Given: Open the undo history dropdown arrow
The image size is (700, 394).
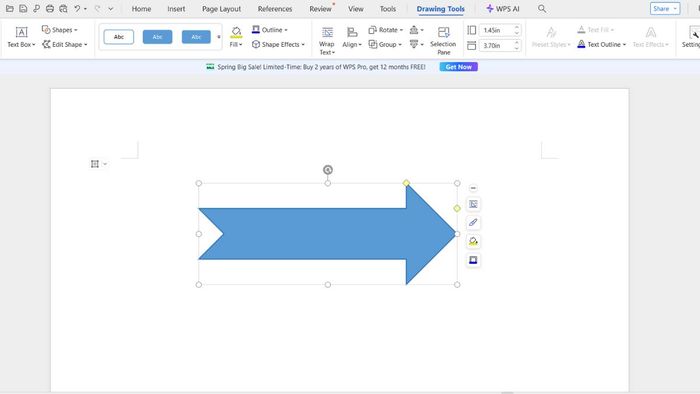Looking at the screenshot, I should click(x=85, y=9).
